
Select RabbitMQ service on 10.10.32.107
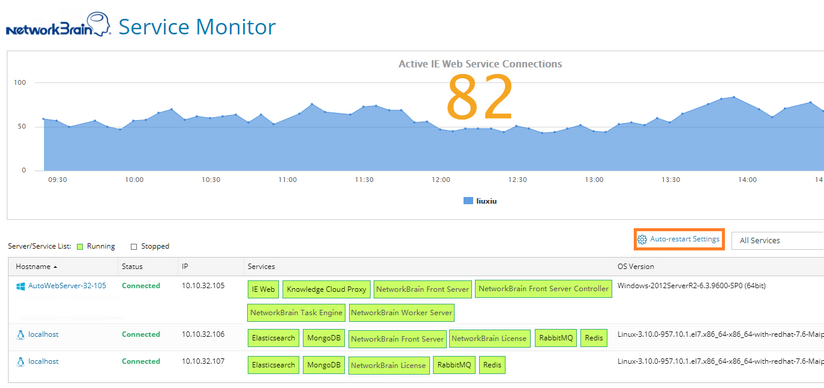coord(455,365)
